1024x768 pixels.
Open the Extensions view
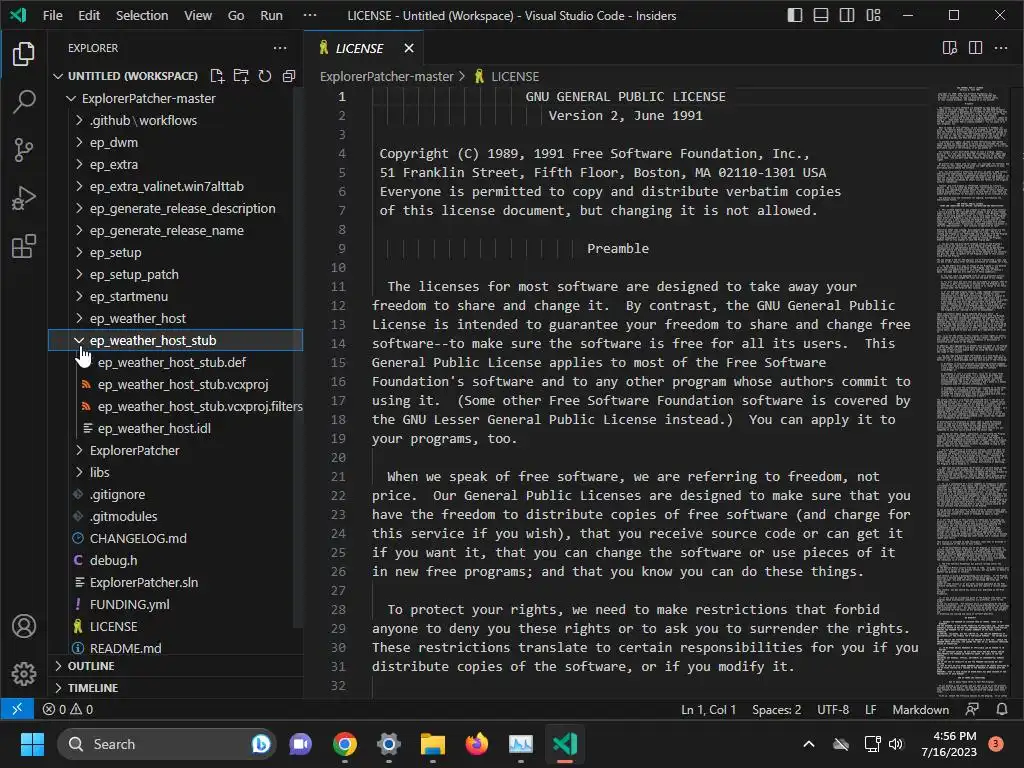coord(24,247)
